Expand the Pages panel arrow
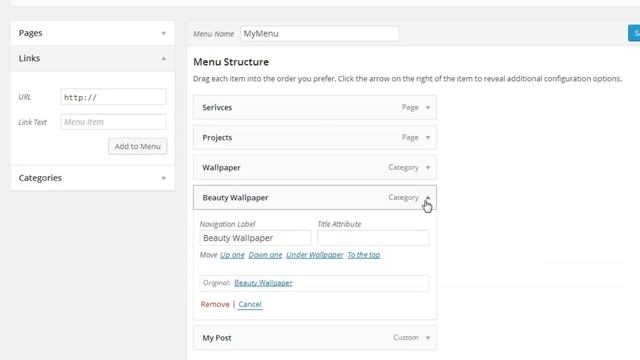This screenshot has height=360, width=640. pos(163,33)
